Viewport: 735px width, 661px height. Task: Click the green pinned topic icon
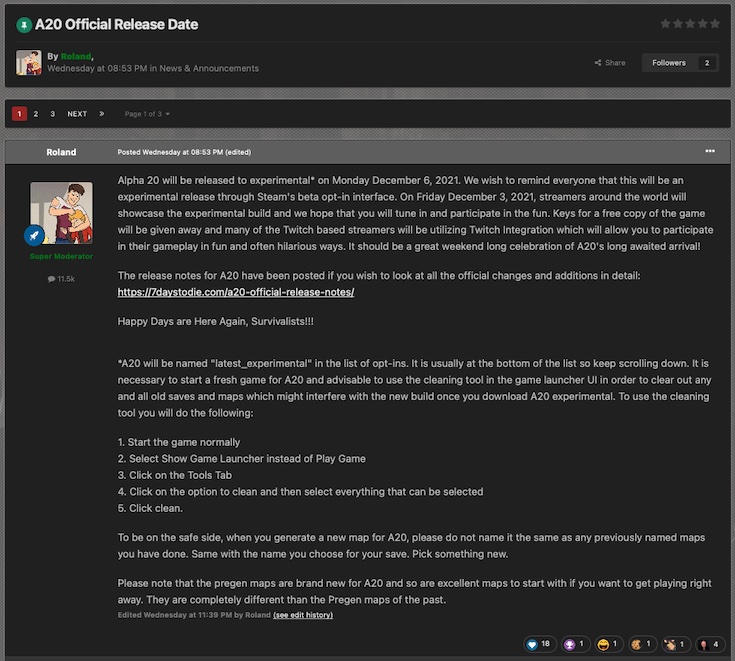23,24
